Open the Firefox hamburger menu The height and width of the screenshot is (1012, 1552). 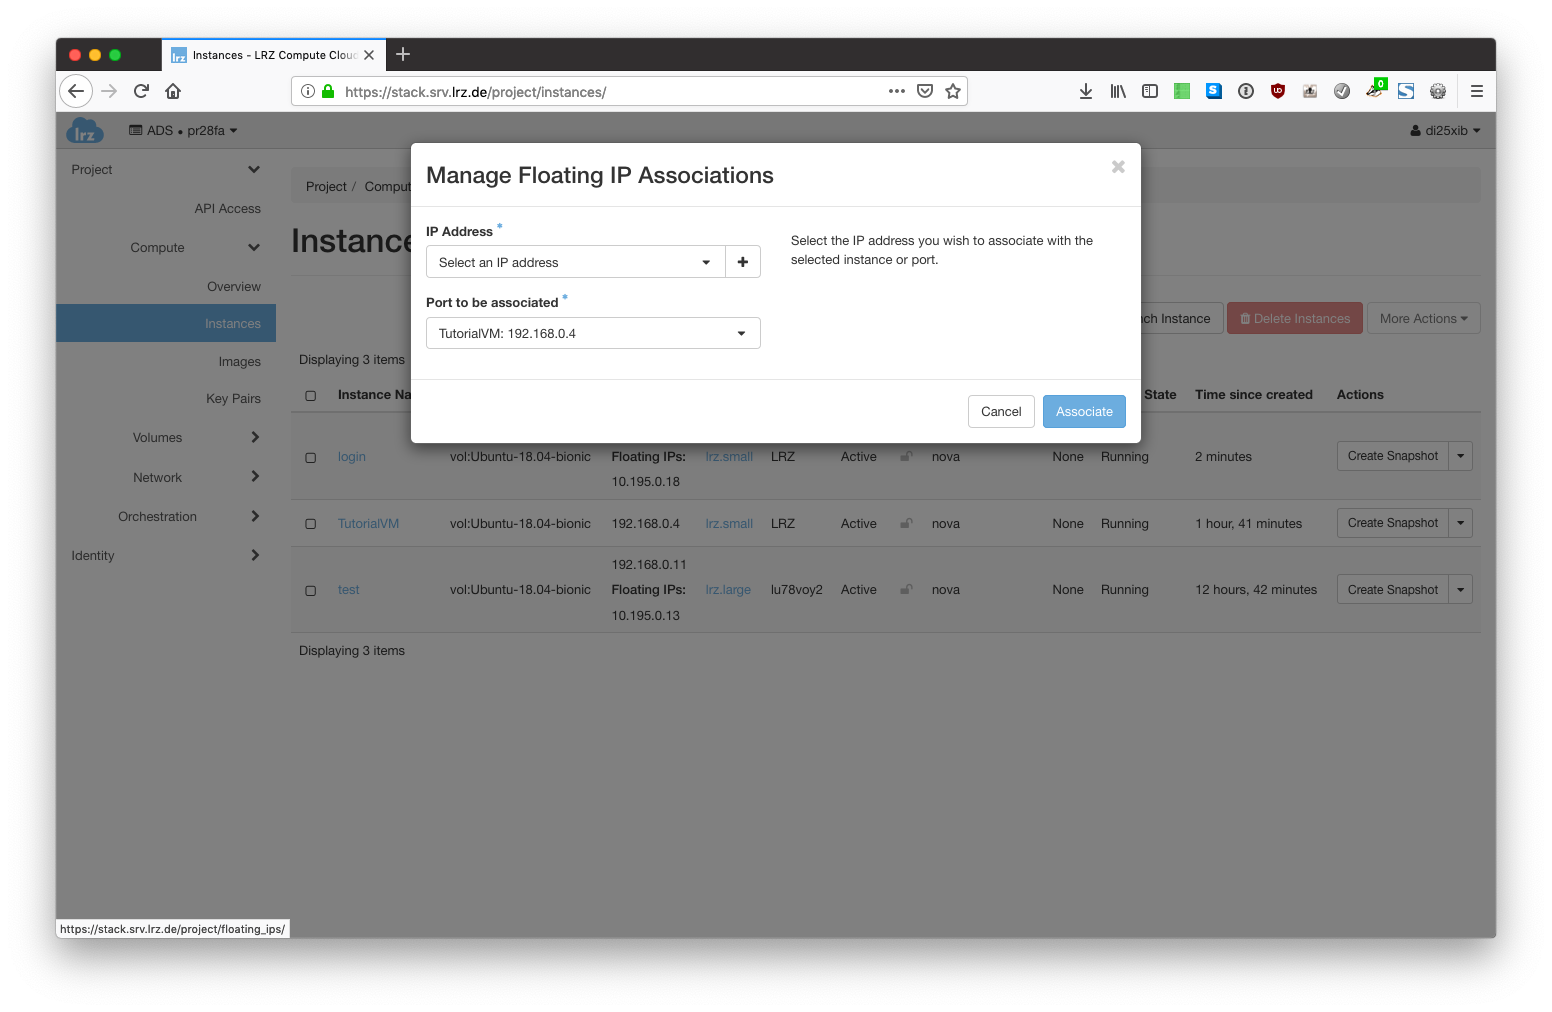[1476, 91]
